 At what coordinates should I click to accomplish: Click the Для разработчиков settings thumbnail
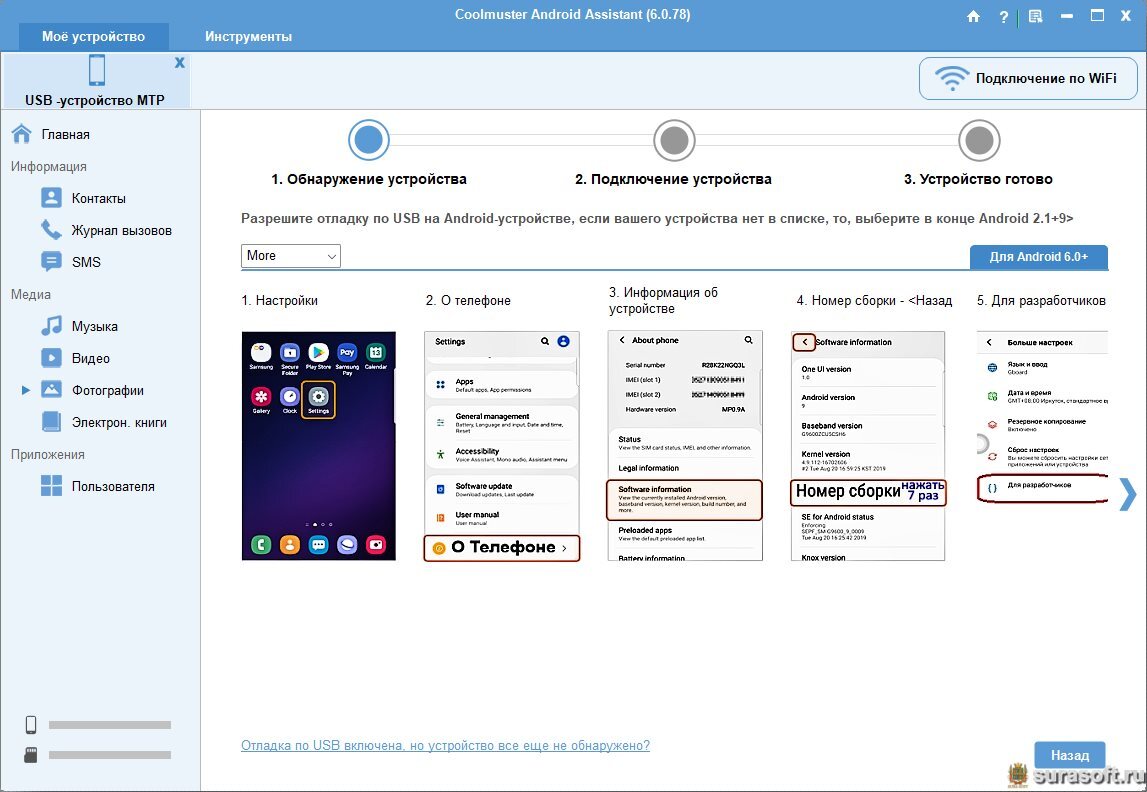(1042, 417)
